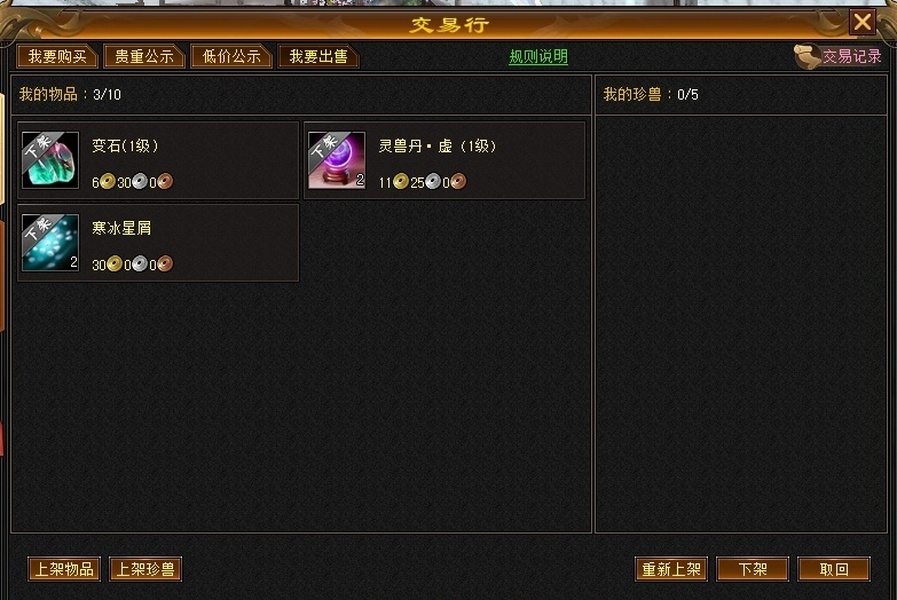
Task: Click the 取回 button
Action: pos(834,569)
